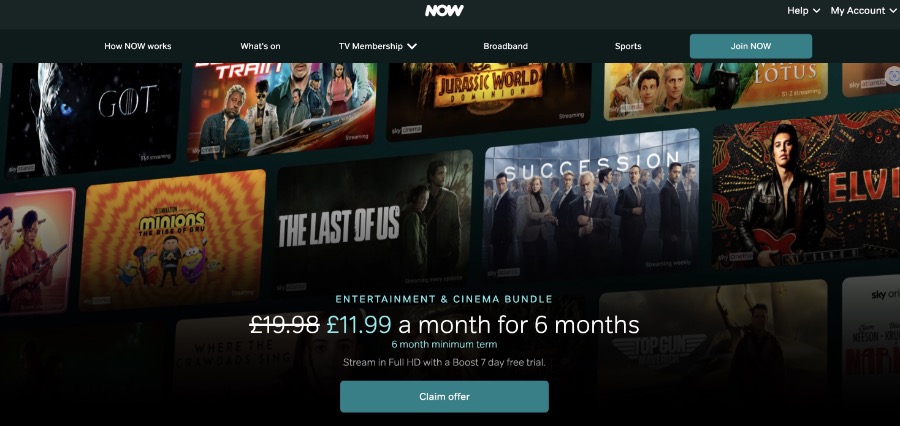Select the GOT show poster
900x426 pixels.
pyautogui.click(x=93, y=118)
